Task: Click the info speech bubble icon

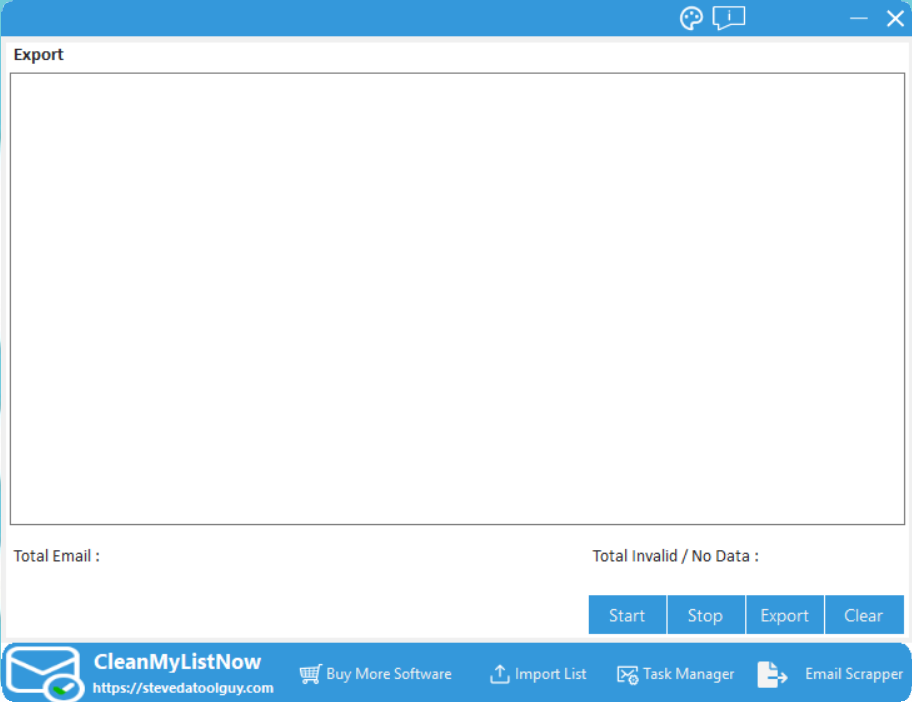Action: (x=729, y=18)
